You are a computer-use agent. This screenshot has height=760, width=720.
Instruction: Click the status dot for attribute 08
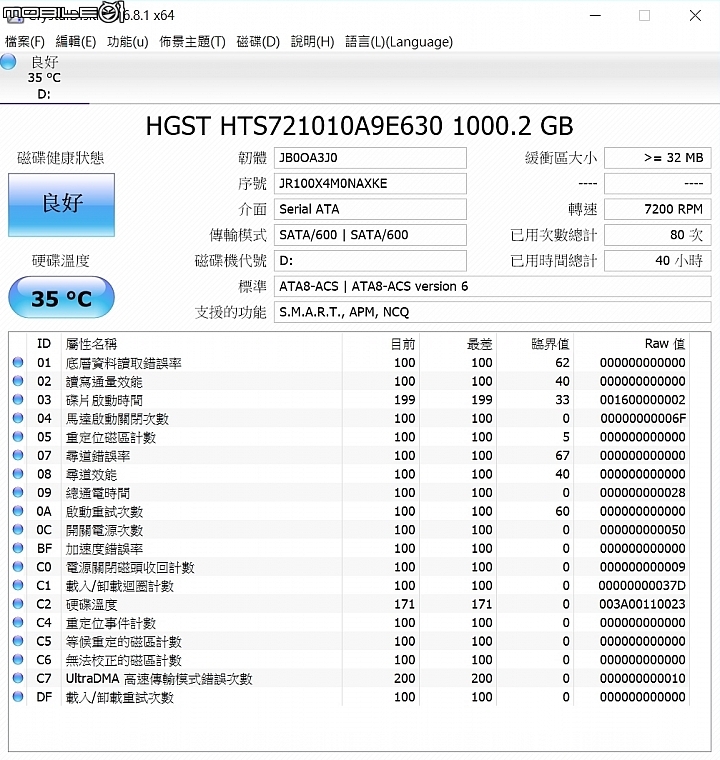pyautogui.click(x=18, y=474)
